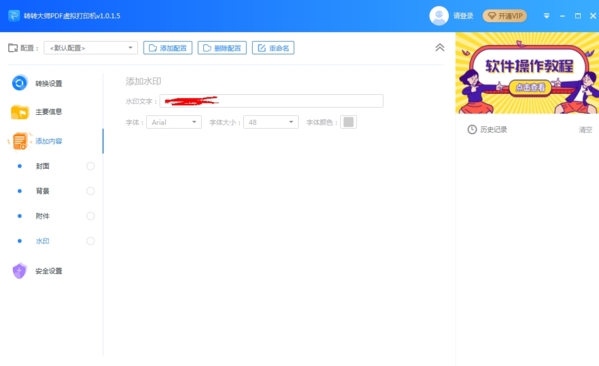Click the 添加水印 heading text
This screenshot has height=366, width=599.
point(144,81)
